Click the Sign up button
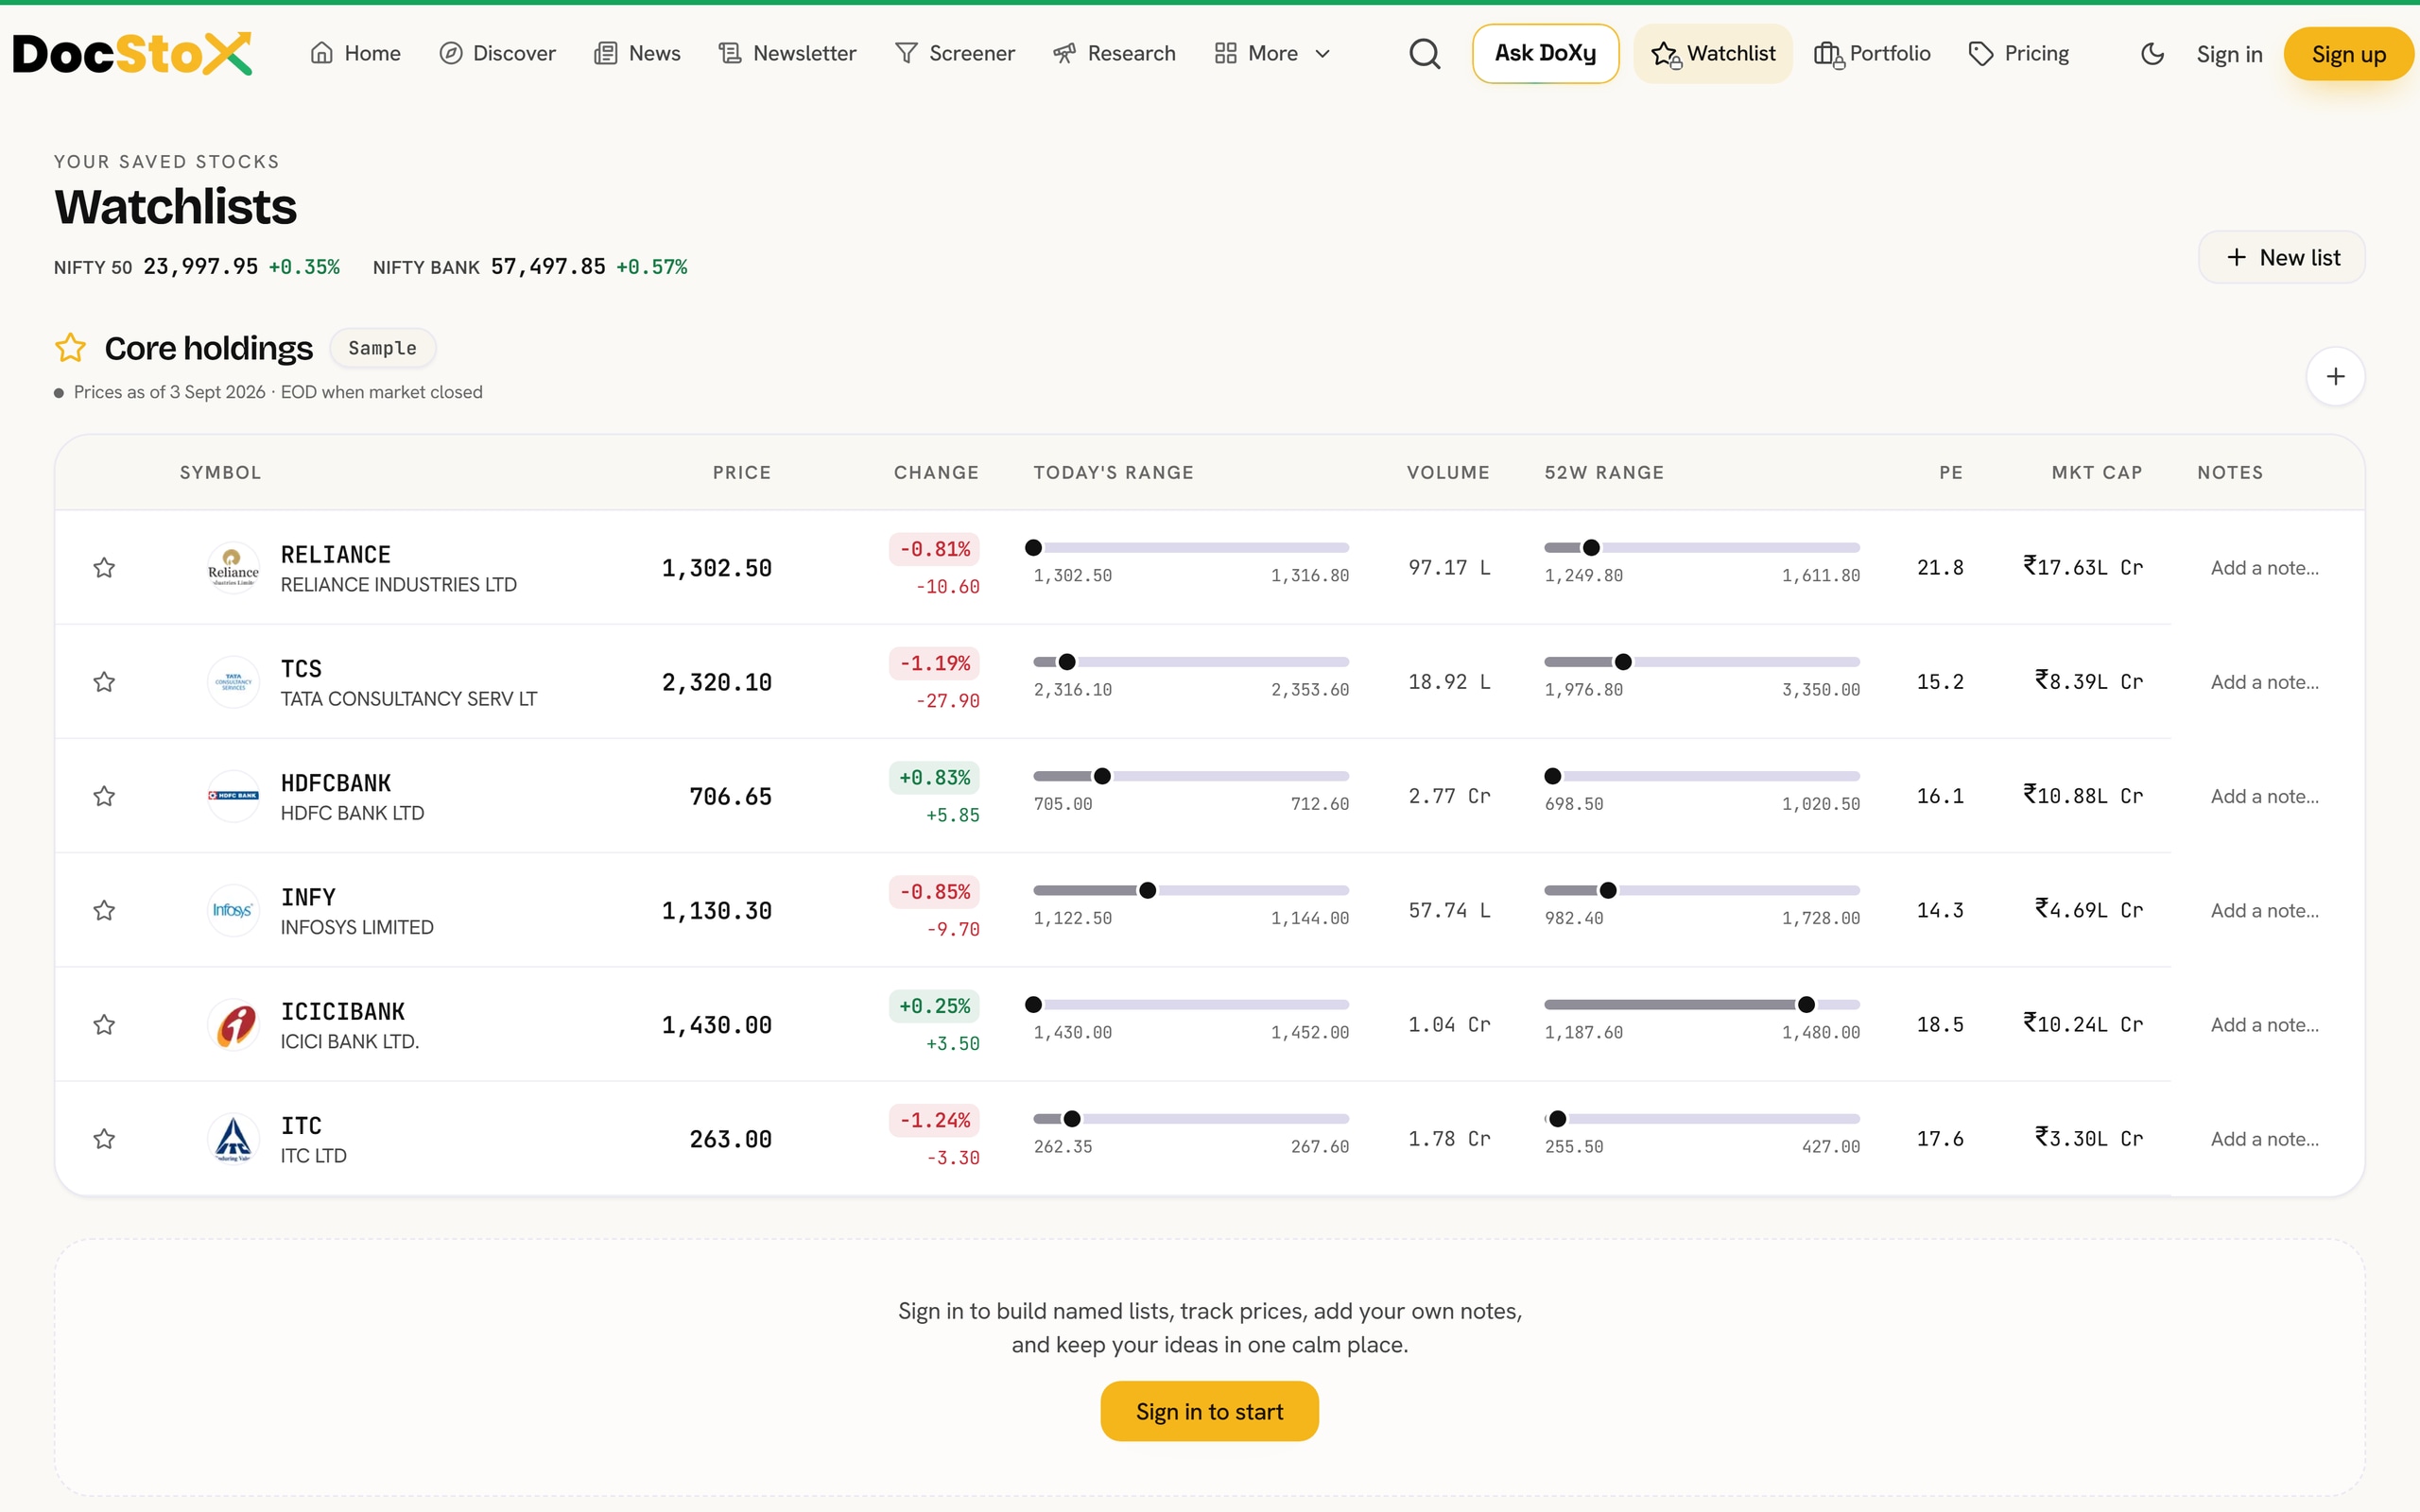The image size is (2420, 1512). tap(2348, 54)
